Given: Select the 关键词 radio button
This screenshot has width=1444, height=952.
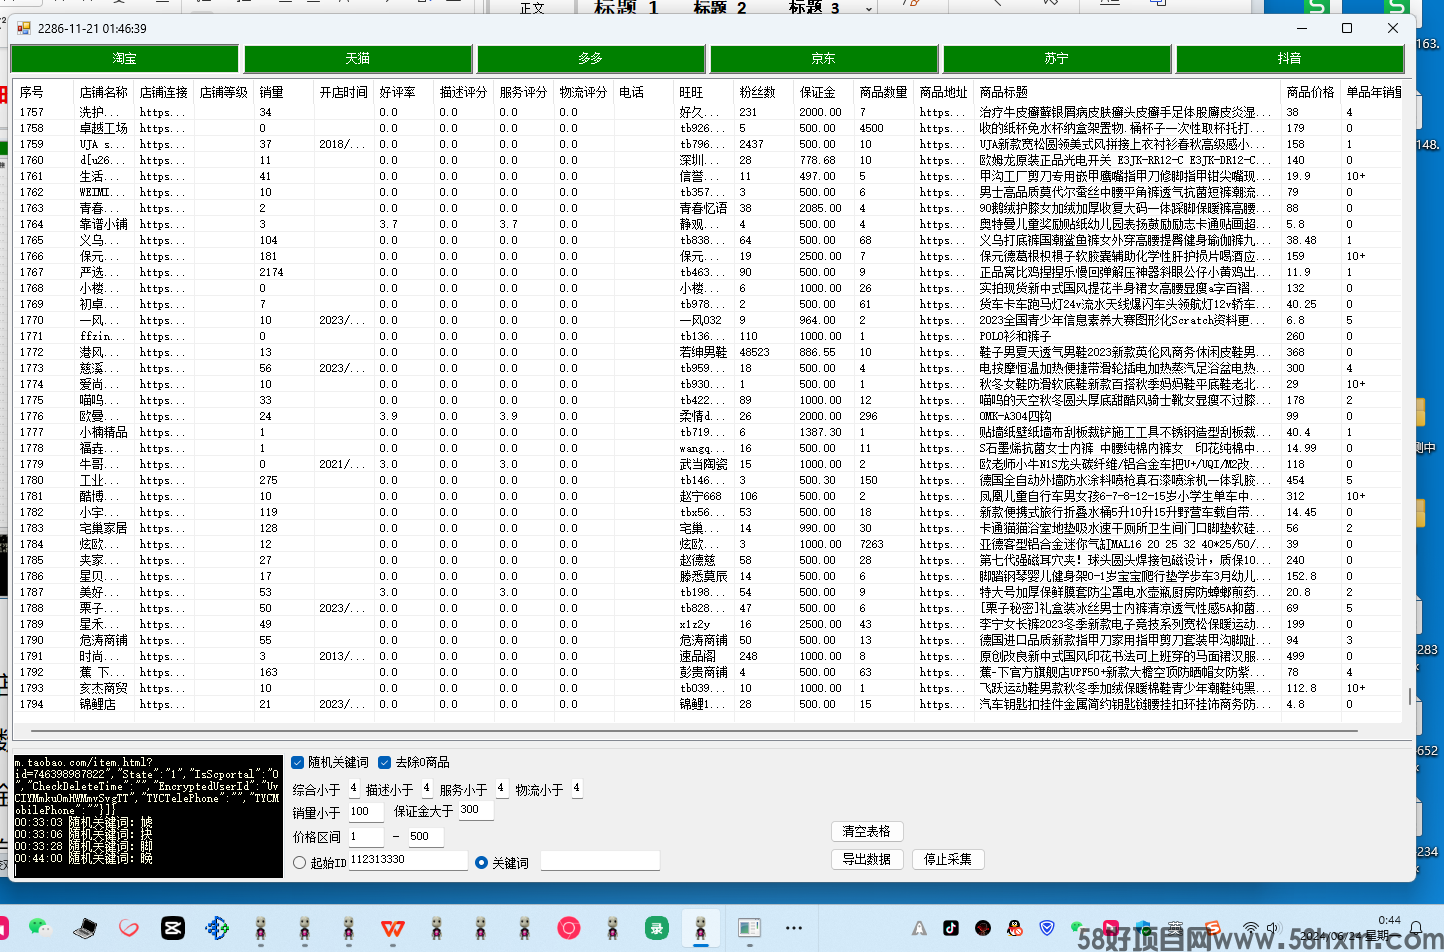Looking at the screenshot, I should [482, 862].
